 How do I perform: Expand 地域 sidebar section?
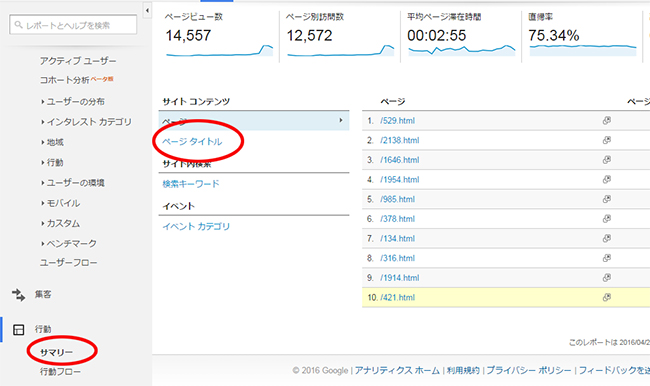[52, 142]
